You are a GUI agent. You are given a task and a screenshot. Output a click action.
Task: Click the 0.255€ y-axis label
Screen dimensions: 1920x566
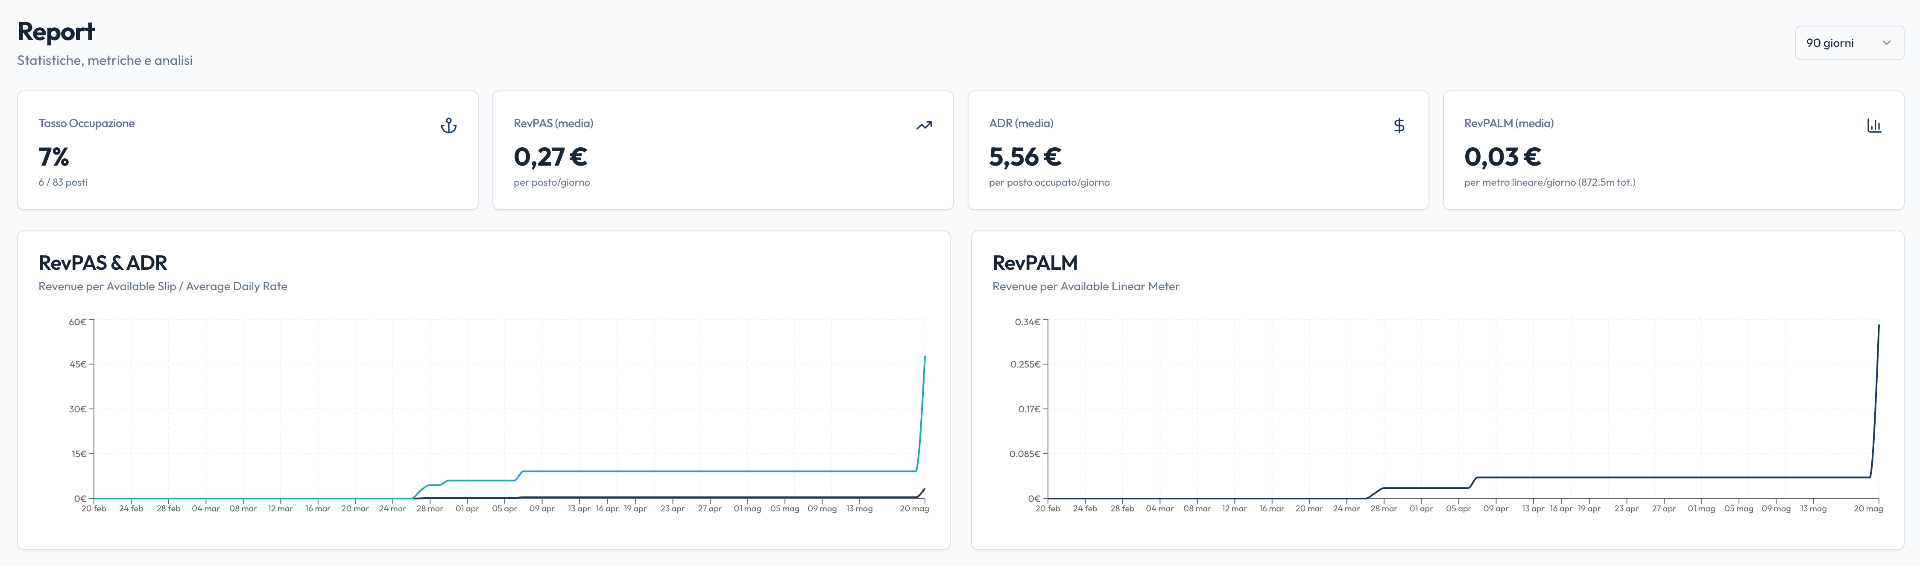pyautogui.click(x=1025, y=364)
